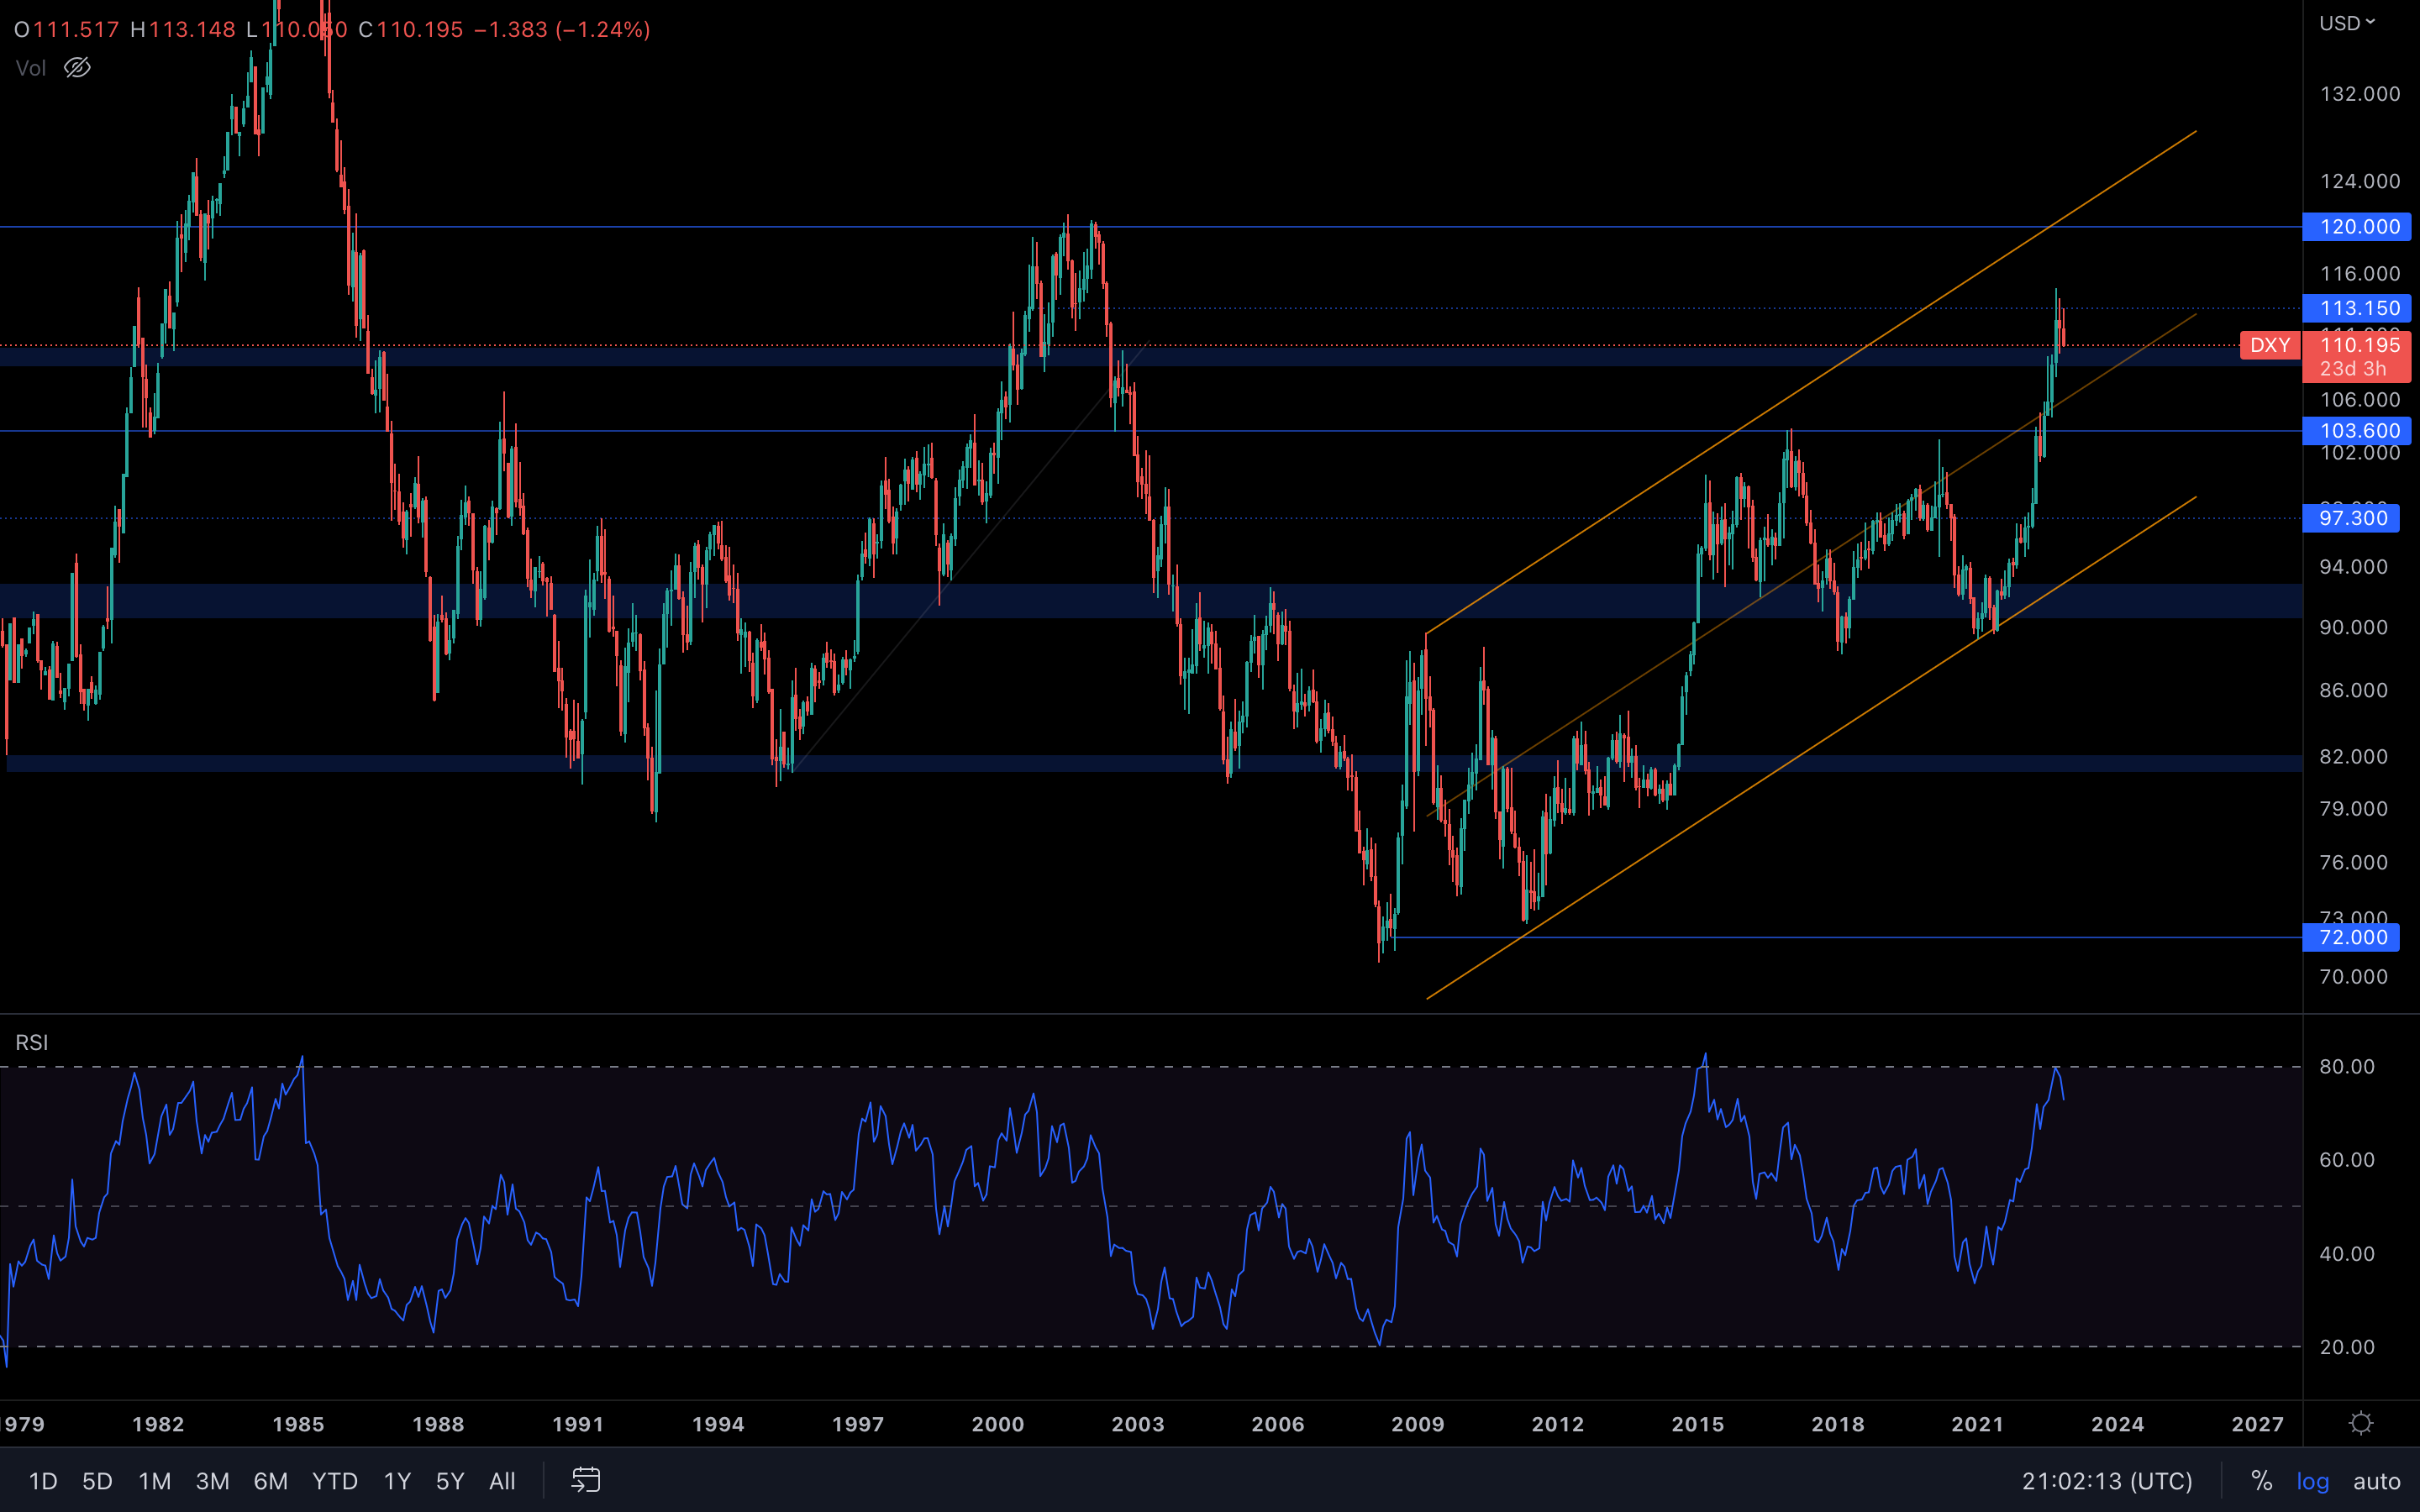Expand the USD currency dropdown
The width and height of the screenshot is (2420, 1512).
(x=2346, y=23)
